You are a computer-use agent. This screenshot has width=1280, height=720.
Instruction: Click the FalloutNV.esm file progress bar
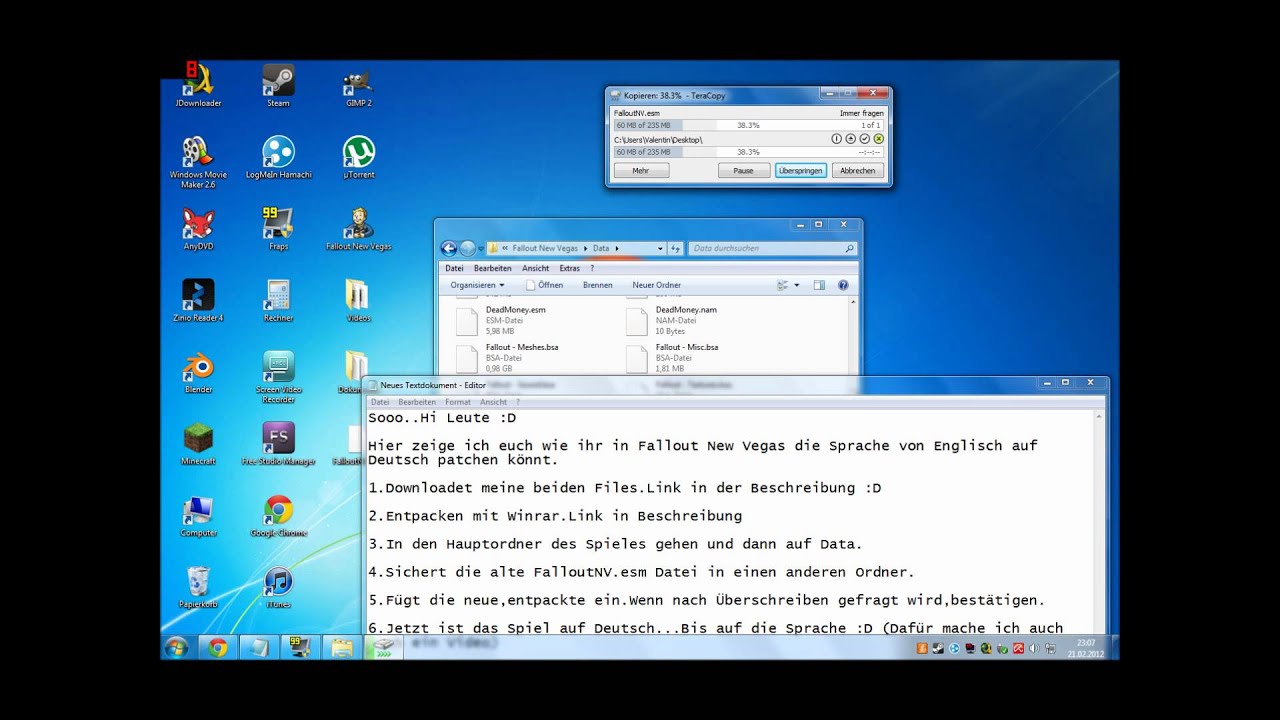pyautogui.click(x=749, y=125)
